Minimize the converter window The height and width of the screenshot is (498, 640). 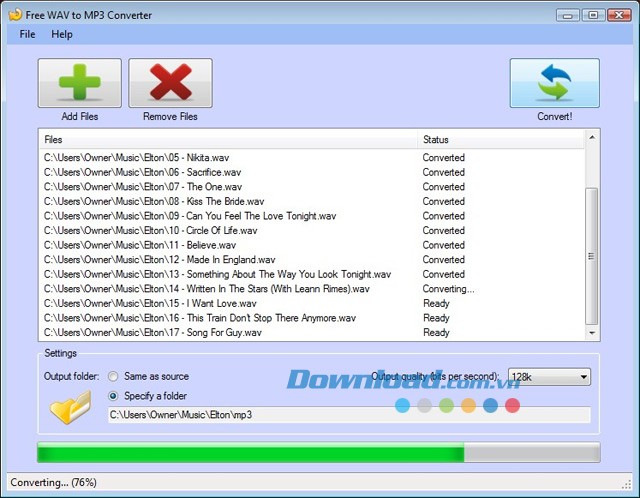tap(567, 16)
